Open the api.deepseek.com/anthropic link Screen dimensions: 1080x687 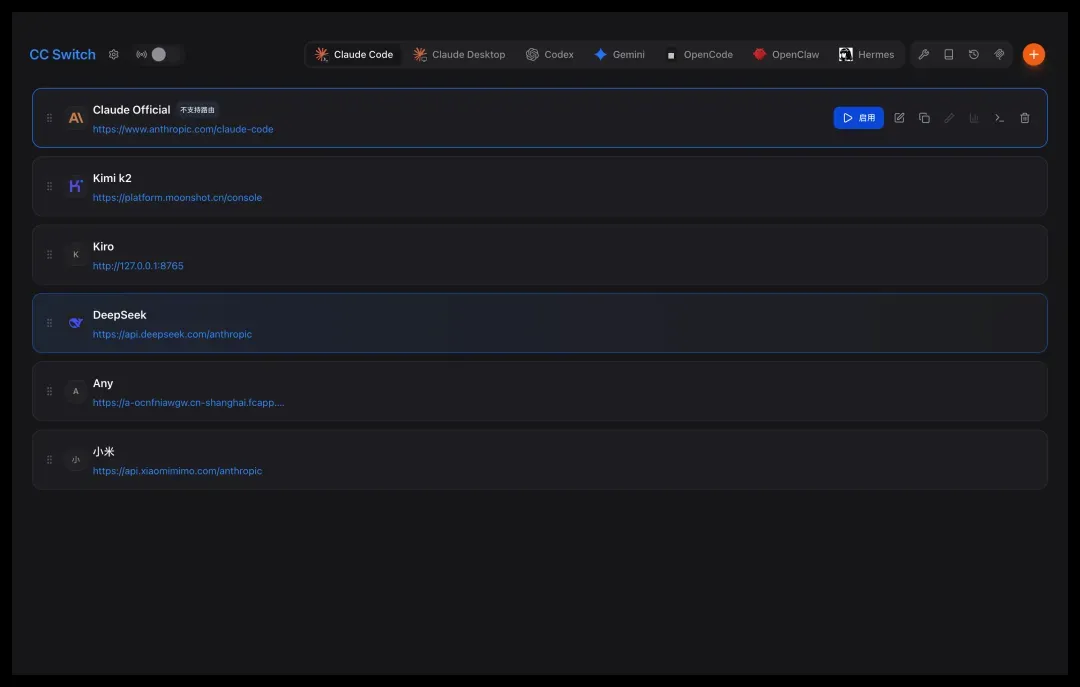click(172, 334)
